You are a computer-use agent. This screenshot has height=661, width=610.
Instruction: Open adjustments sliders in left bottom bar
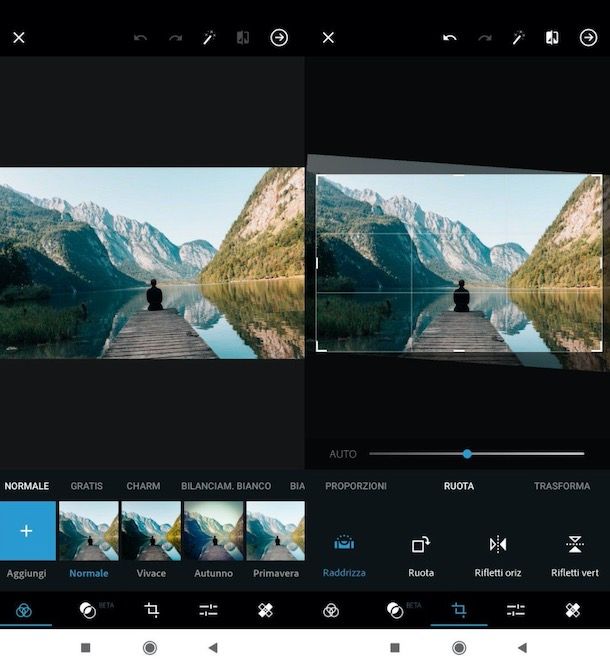(x=208, y=609)
